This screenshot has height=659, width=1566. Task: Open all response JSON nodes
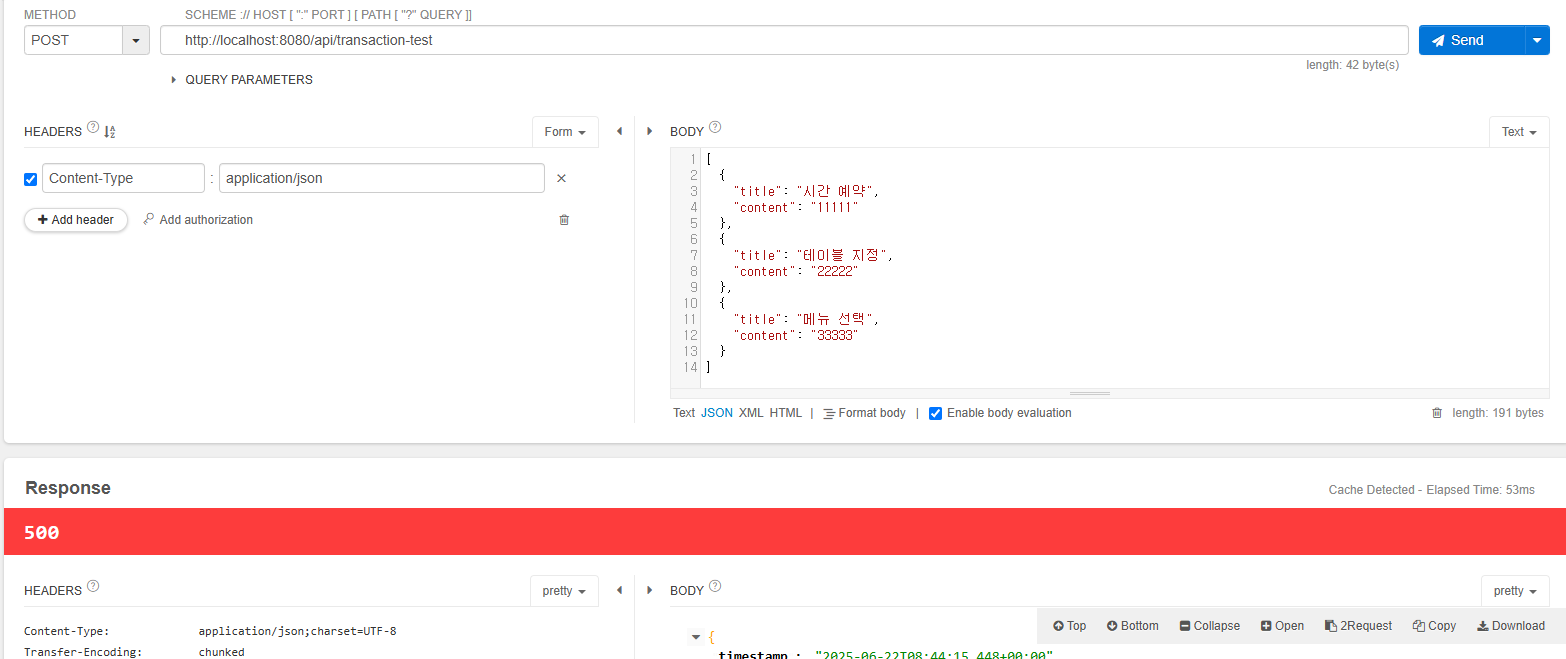click(x=1282, y=626)
